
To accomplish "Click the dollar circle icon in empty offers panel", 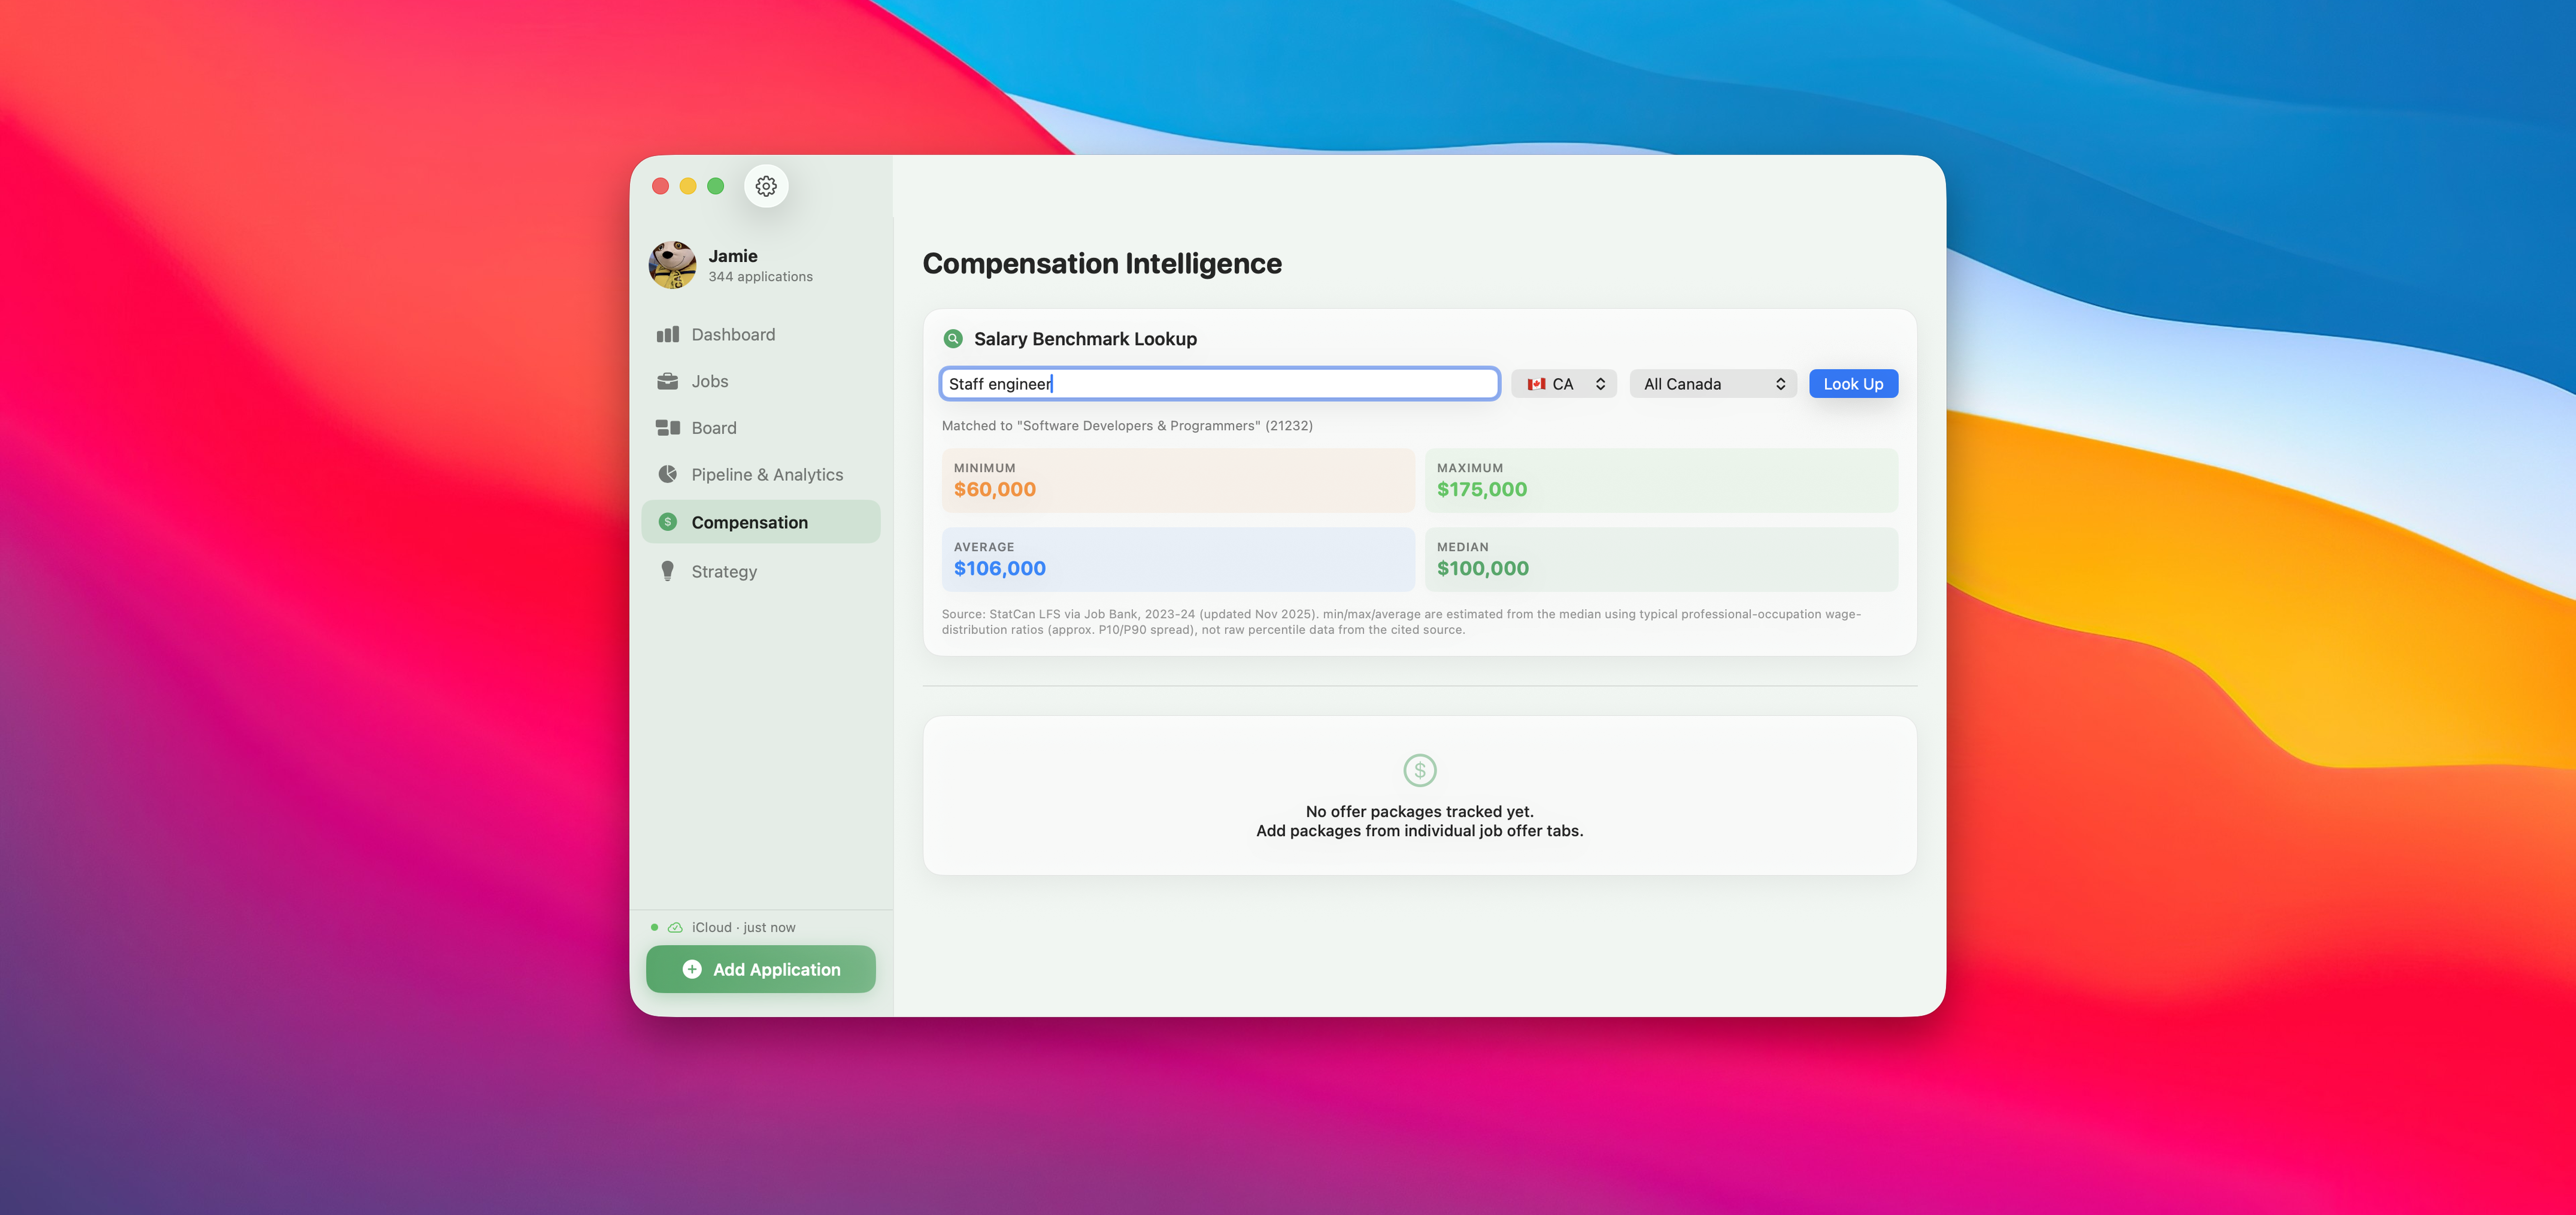I will [1419, 770].
